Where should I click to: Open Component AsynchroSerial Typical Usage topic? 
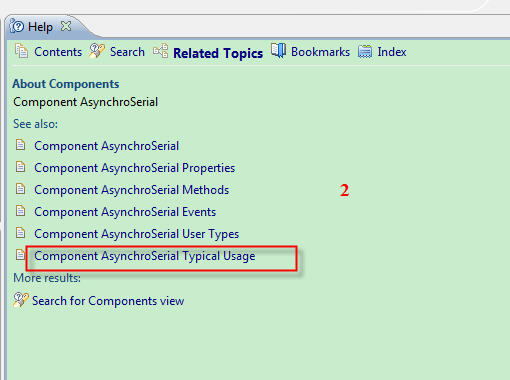(145, 256)
